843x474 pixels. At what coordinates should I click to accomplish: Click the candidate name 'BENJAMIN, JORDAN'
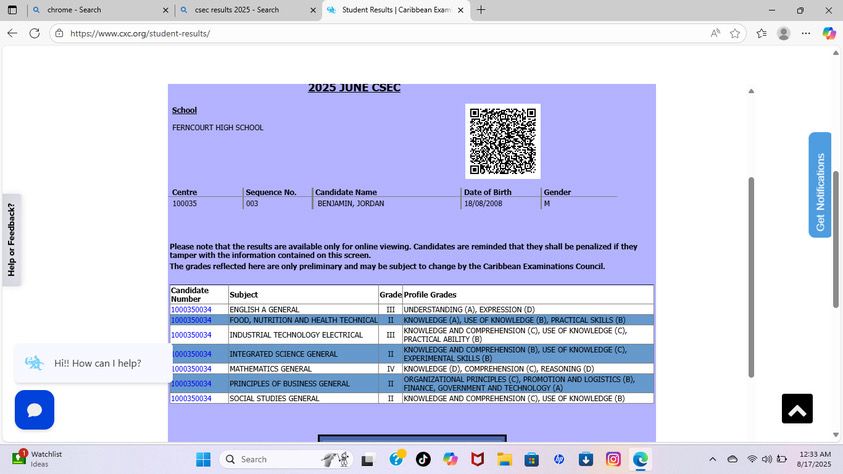(351, 203)
